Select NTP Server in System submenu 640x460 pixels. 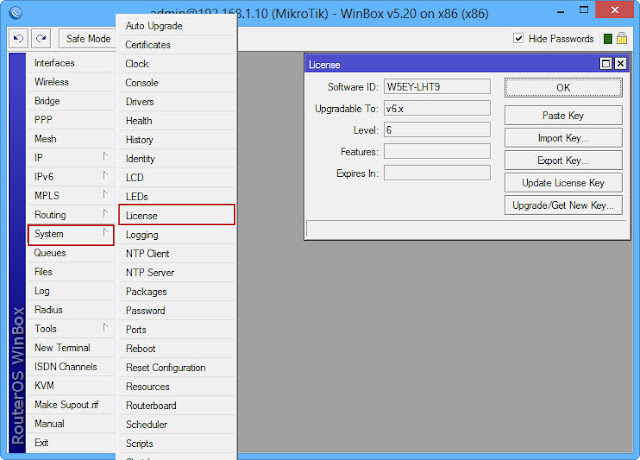(177, 273)
